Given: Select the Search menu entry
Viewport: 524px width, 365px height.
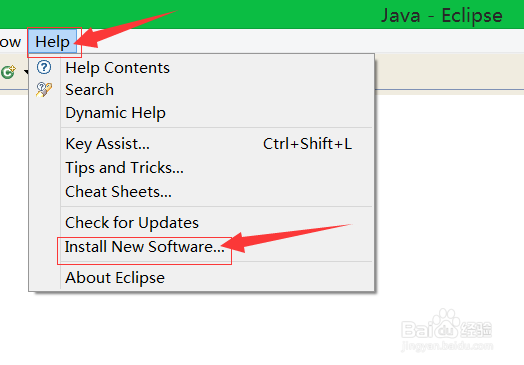Looking at the screenshot, I should (x=90, y=90).
